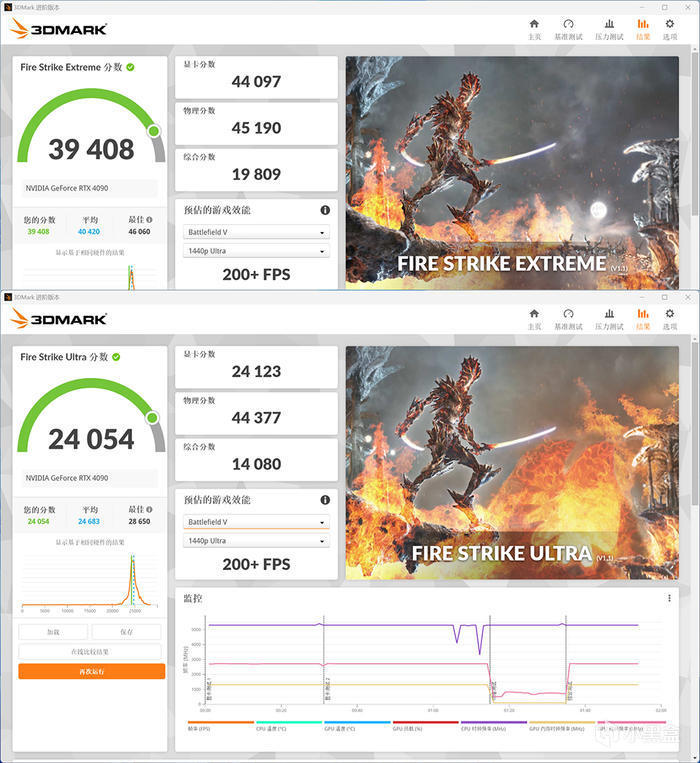This screenshot has height=763, width=700.
Task: Open Results (结果) tab in the Fire Strike Extreme window
Action: [x=643, y=29]
